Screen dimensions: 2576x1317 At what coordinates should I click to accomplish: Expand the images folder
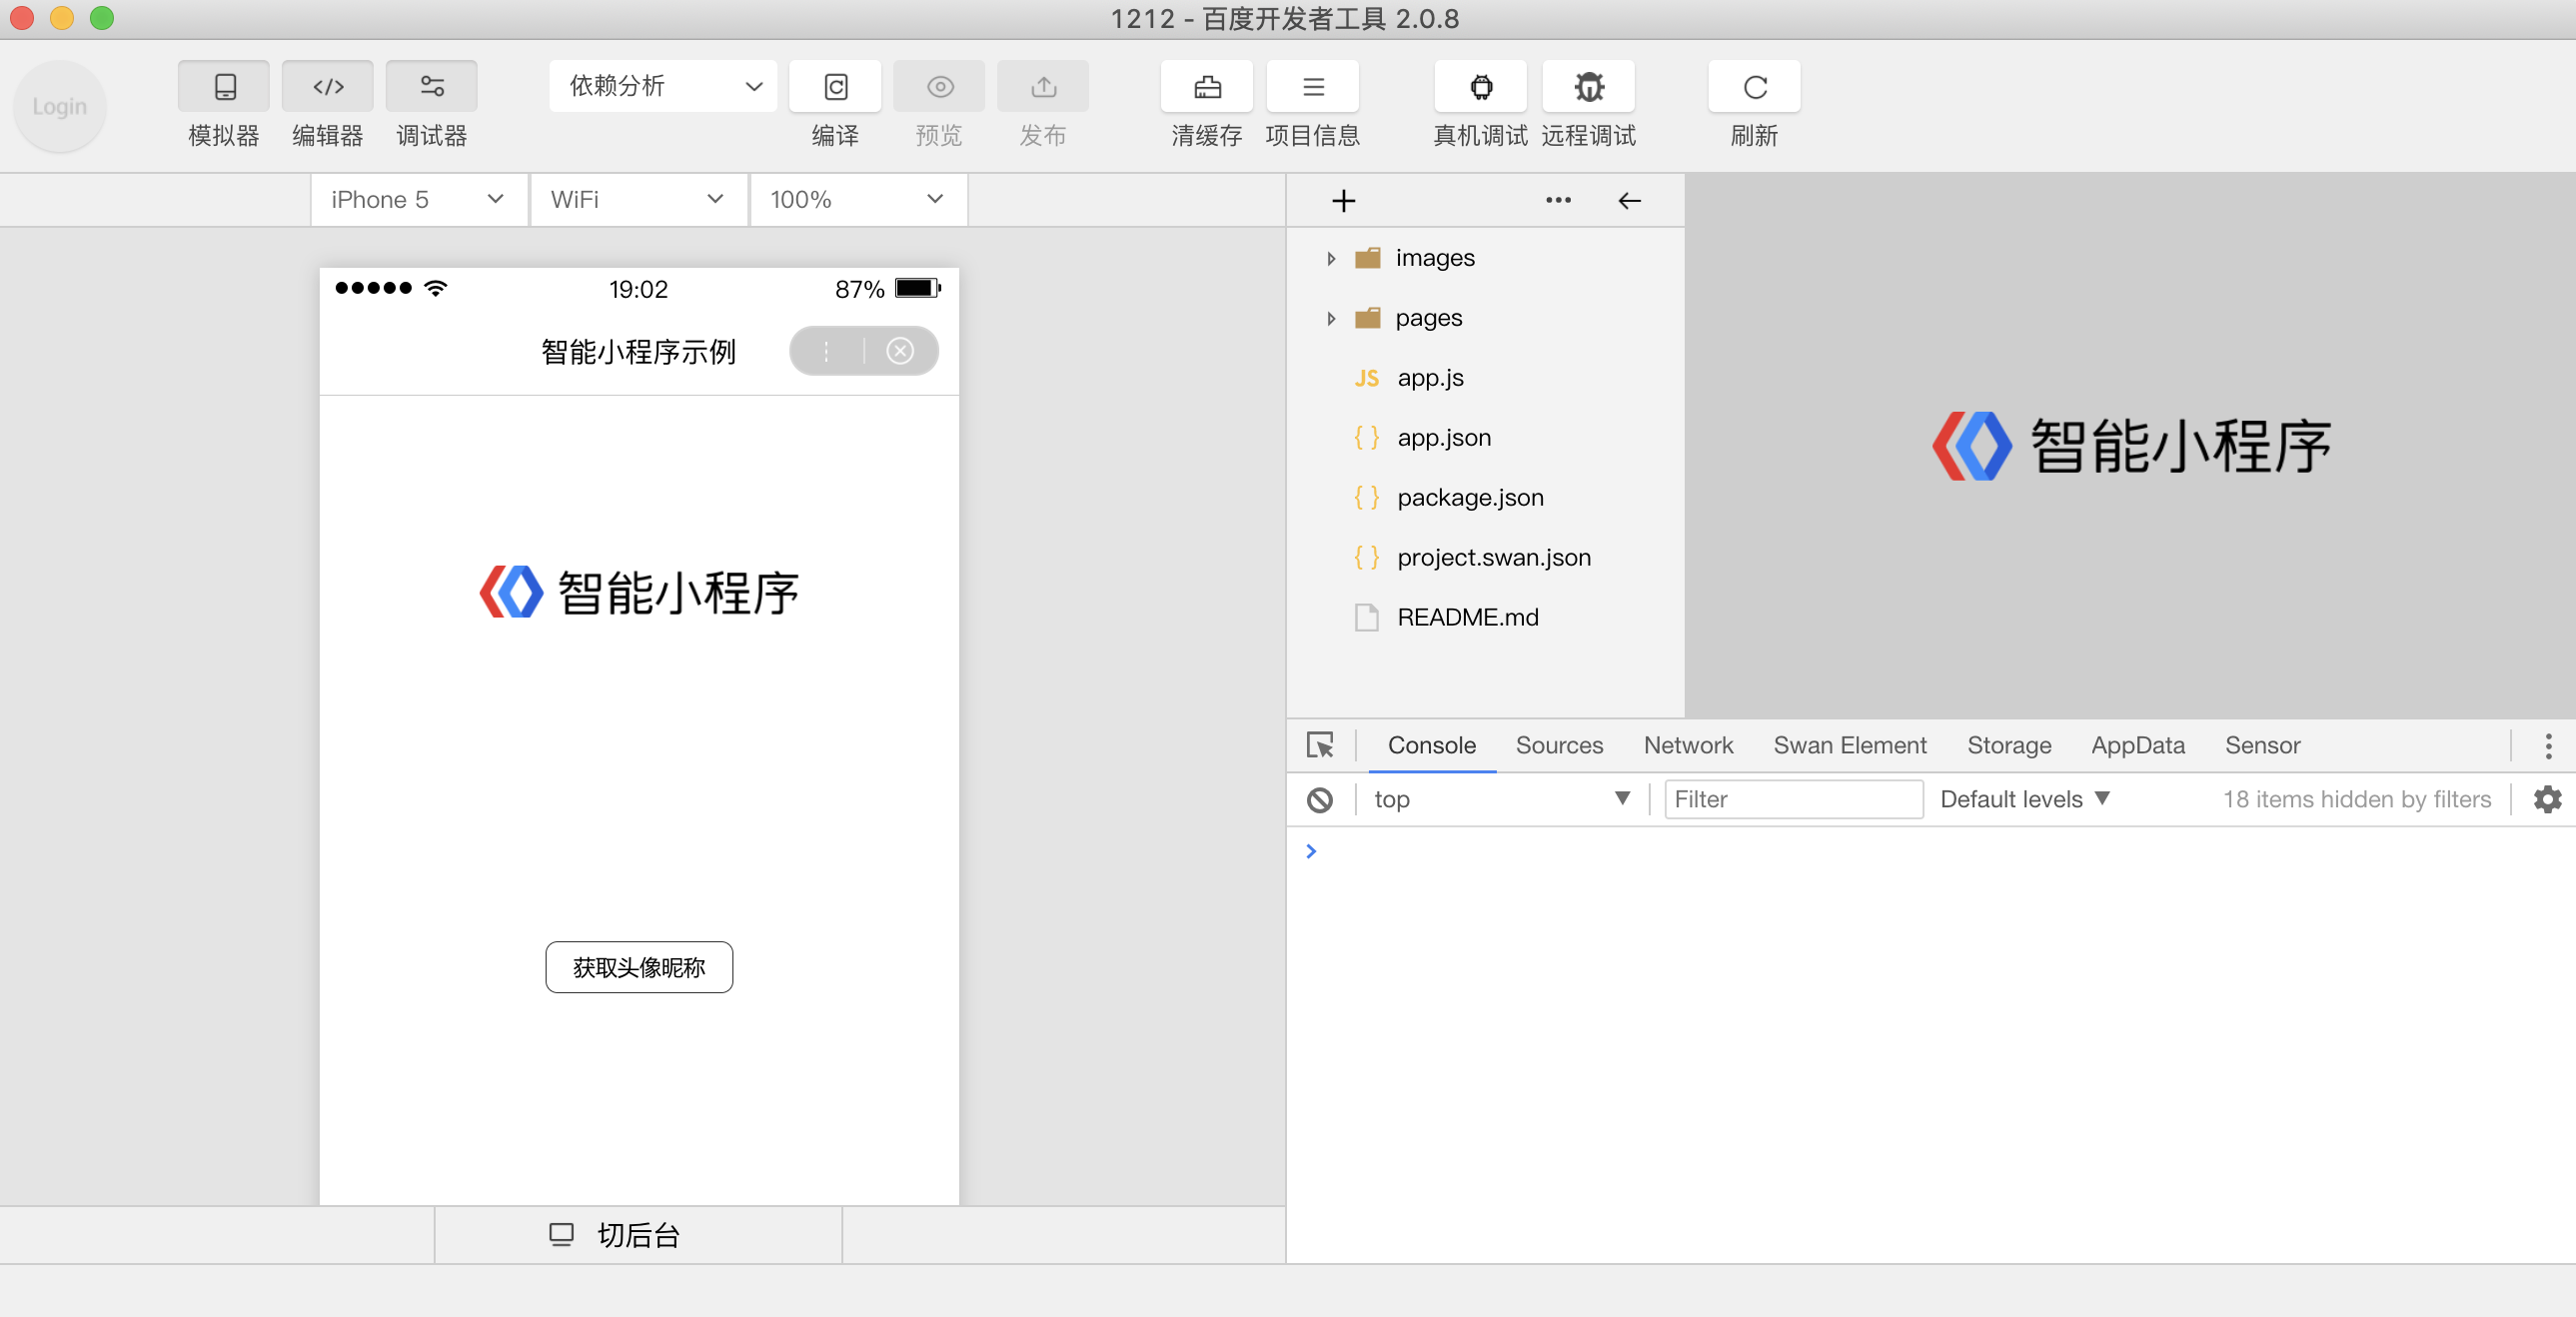(1331, 258)
